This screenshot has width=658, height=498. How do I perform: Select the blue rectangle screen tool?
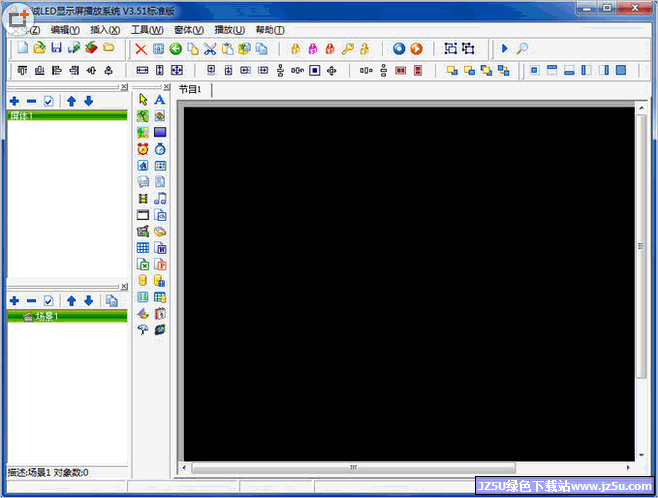160,133
